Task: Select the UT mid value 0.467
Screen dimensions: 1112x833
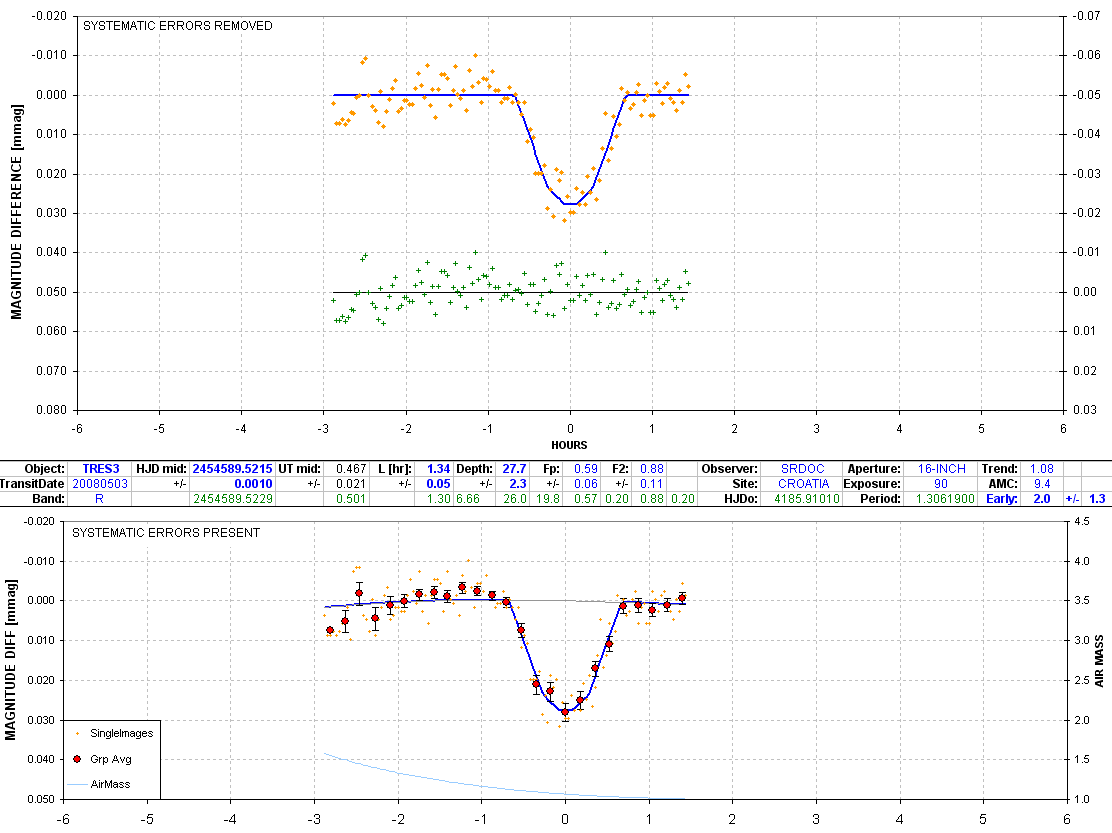Action: click(x=351, y=469)
